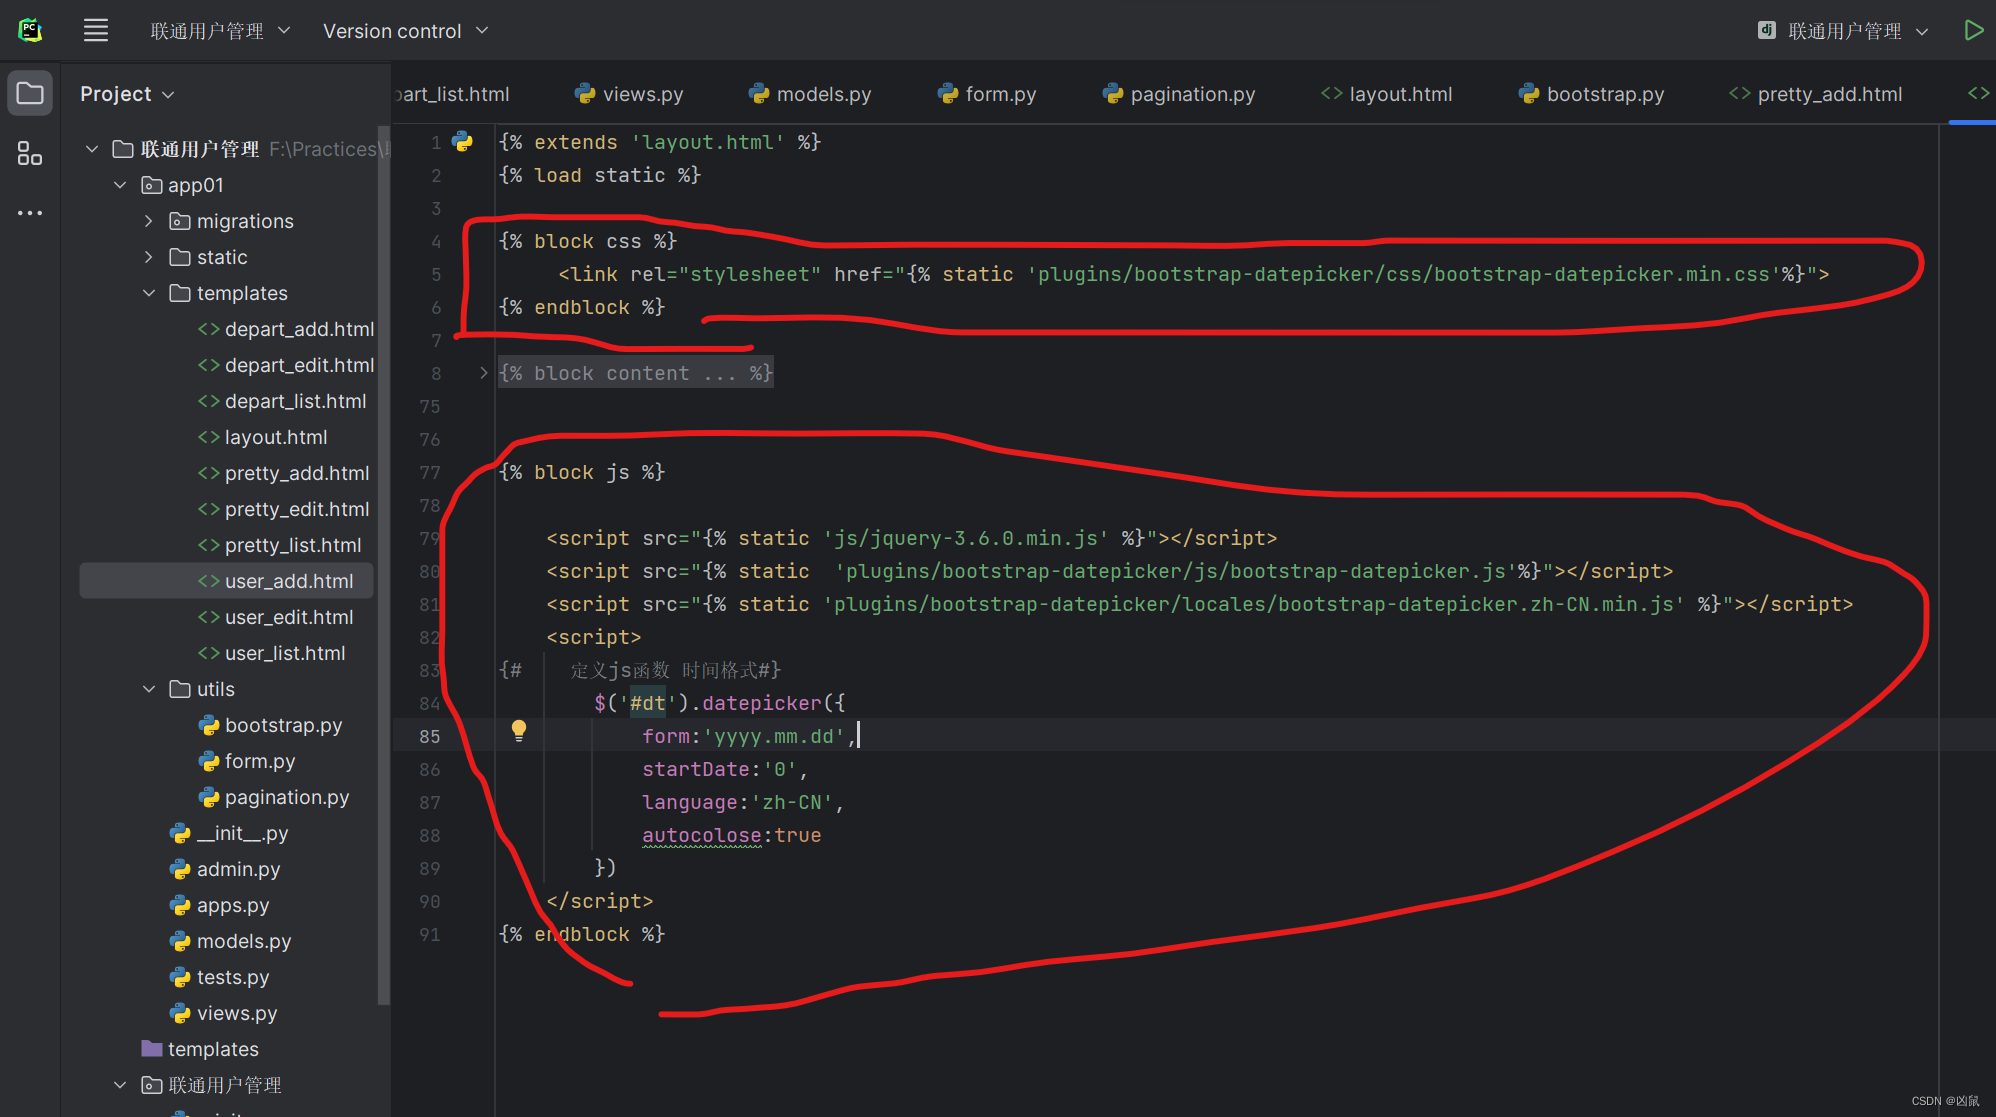1996x1117 pixels.
Task: Open the run configuration dropdown
Action: point(1843,31)
